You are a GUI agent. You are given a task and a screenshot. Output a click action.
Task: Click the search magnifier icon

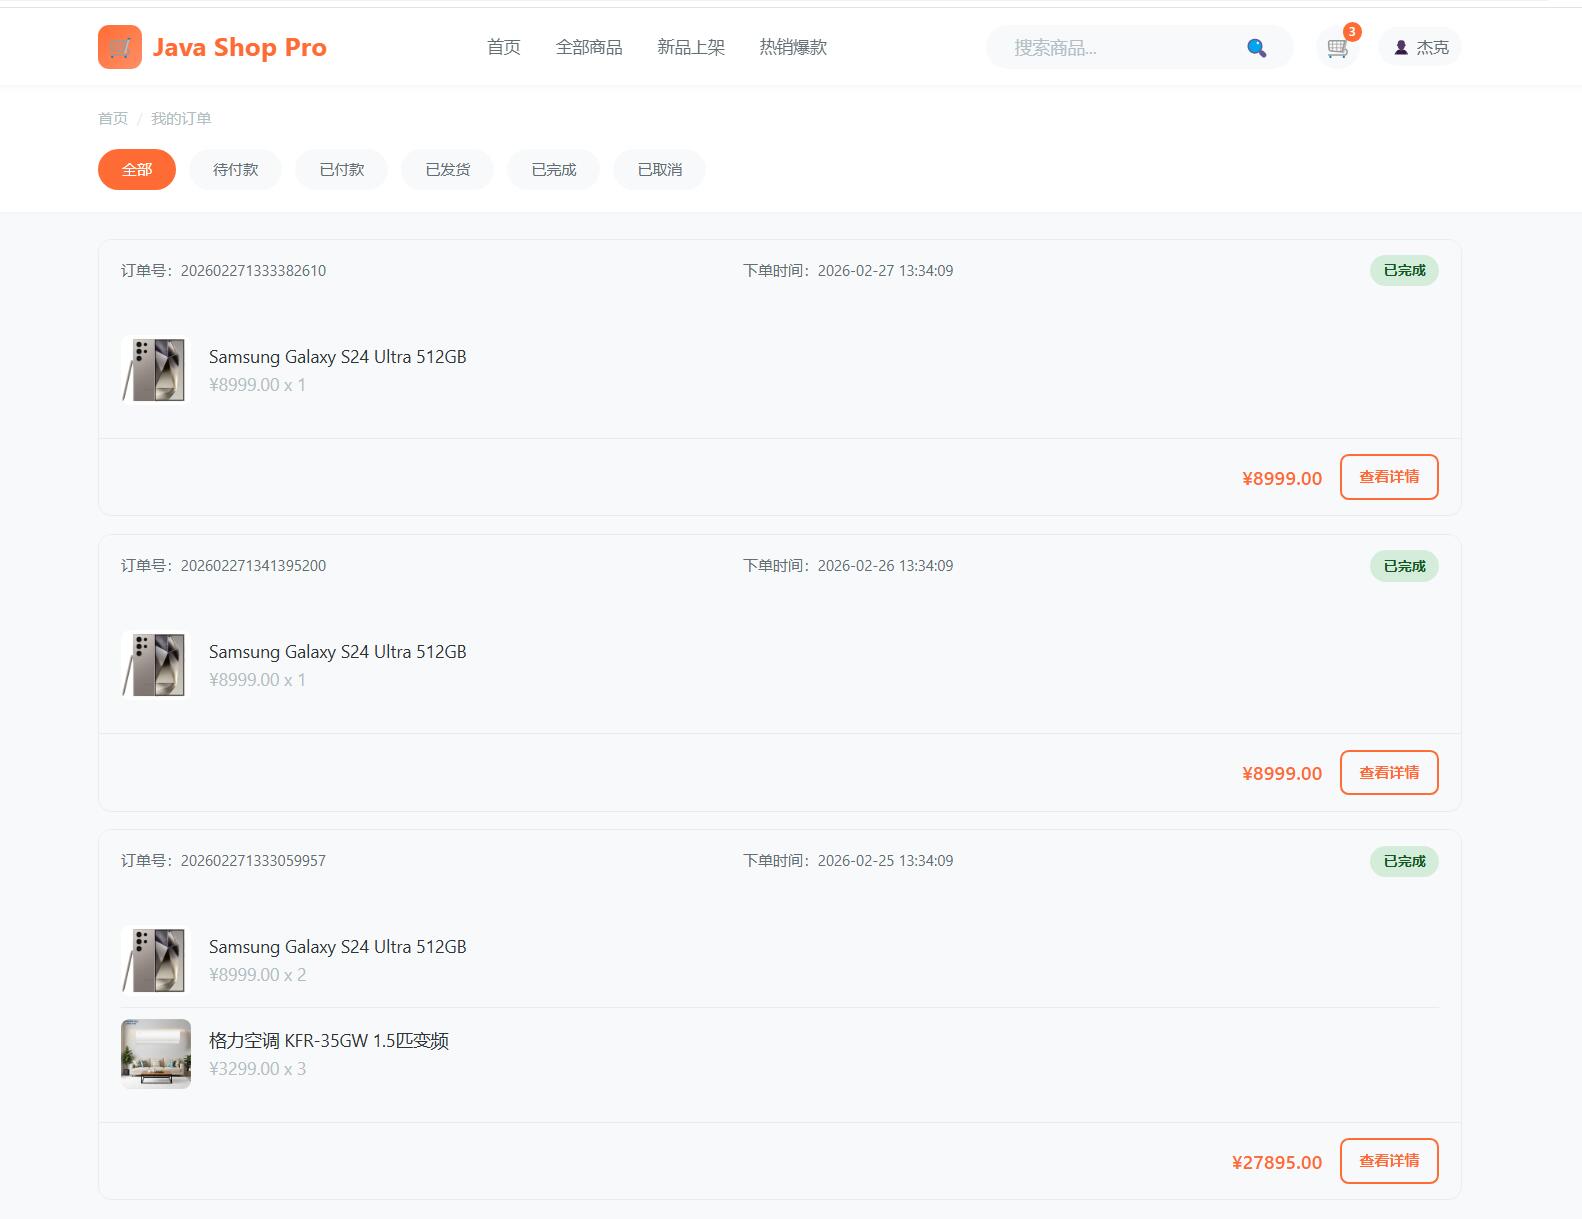point(1257,47)
